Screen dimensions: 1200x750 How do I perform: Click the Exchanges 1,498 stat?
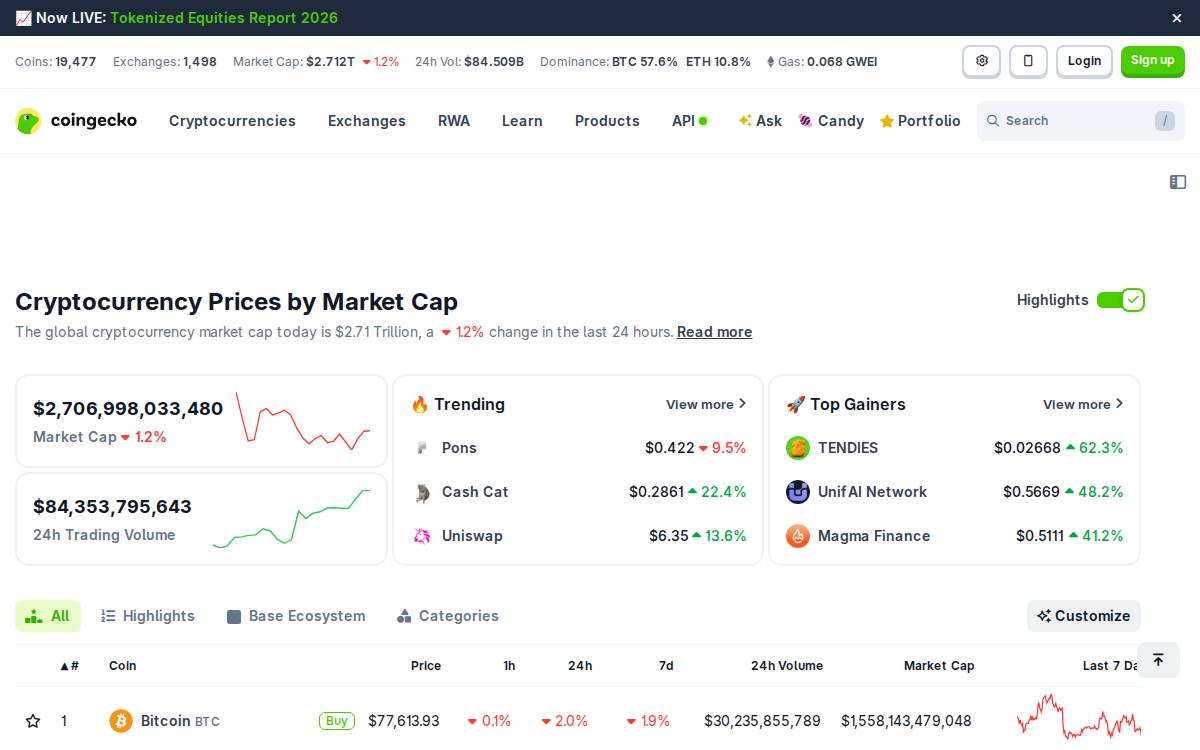pos(165,62)
